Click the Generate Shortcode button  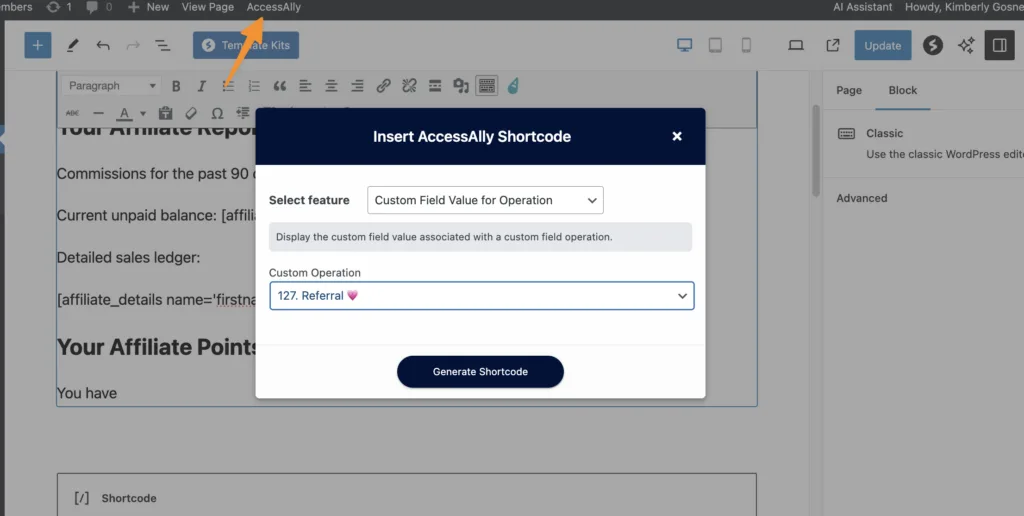click(480, 372)
